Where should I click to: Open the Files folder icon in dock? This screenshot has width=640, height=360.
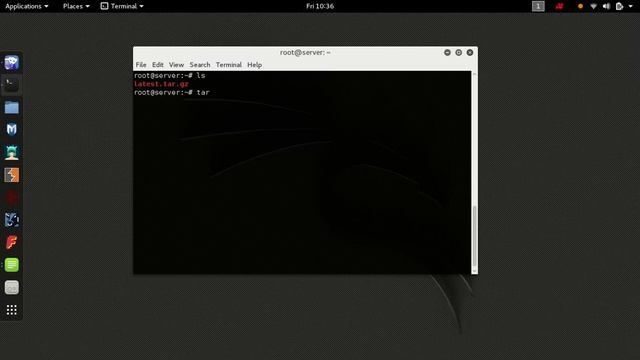coord(11,107)
